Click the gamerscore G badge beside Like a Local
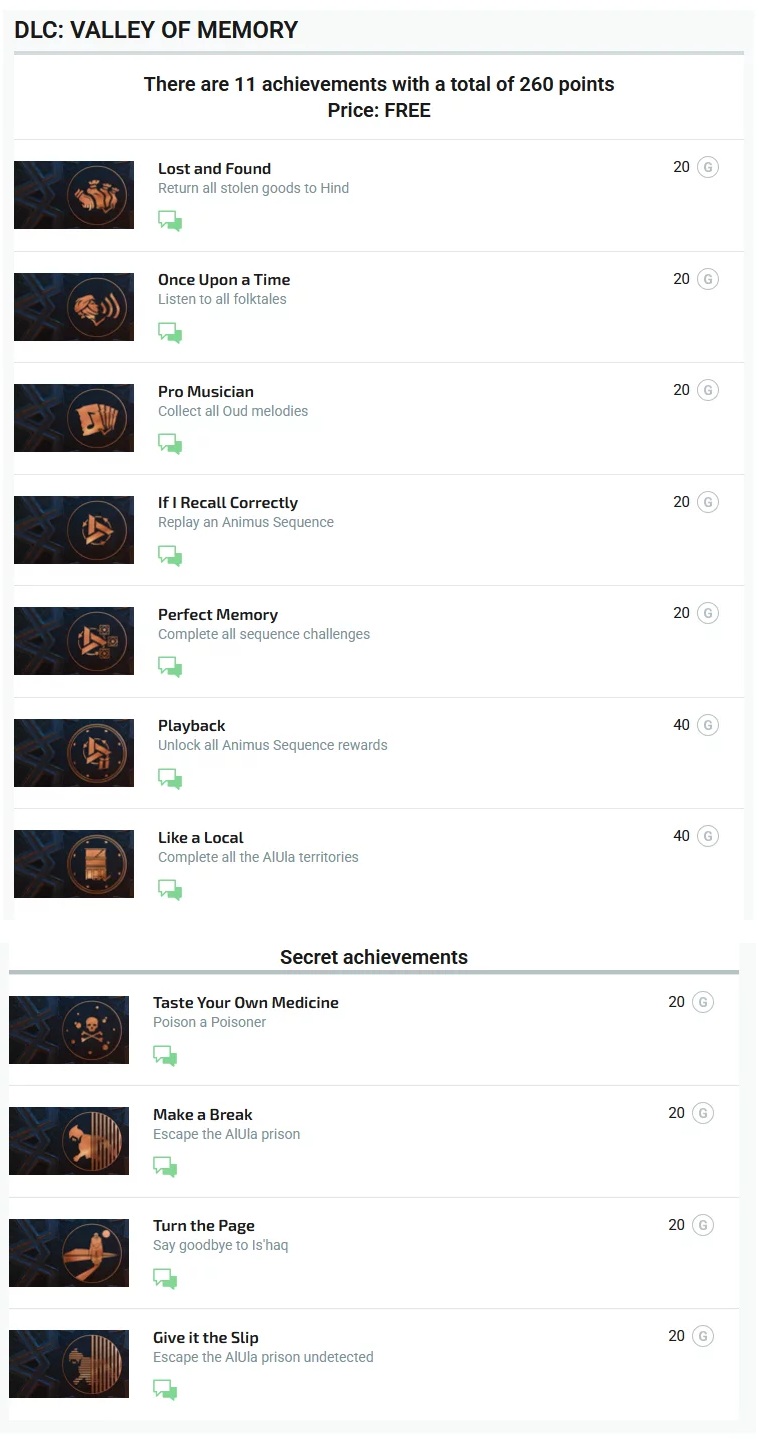759x1446 pixels. 708,836
